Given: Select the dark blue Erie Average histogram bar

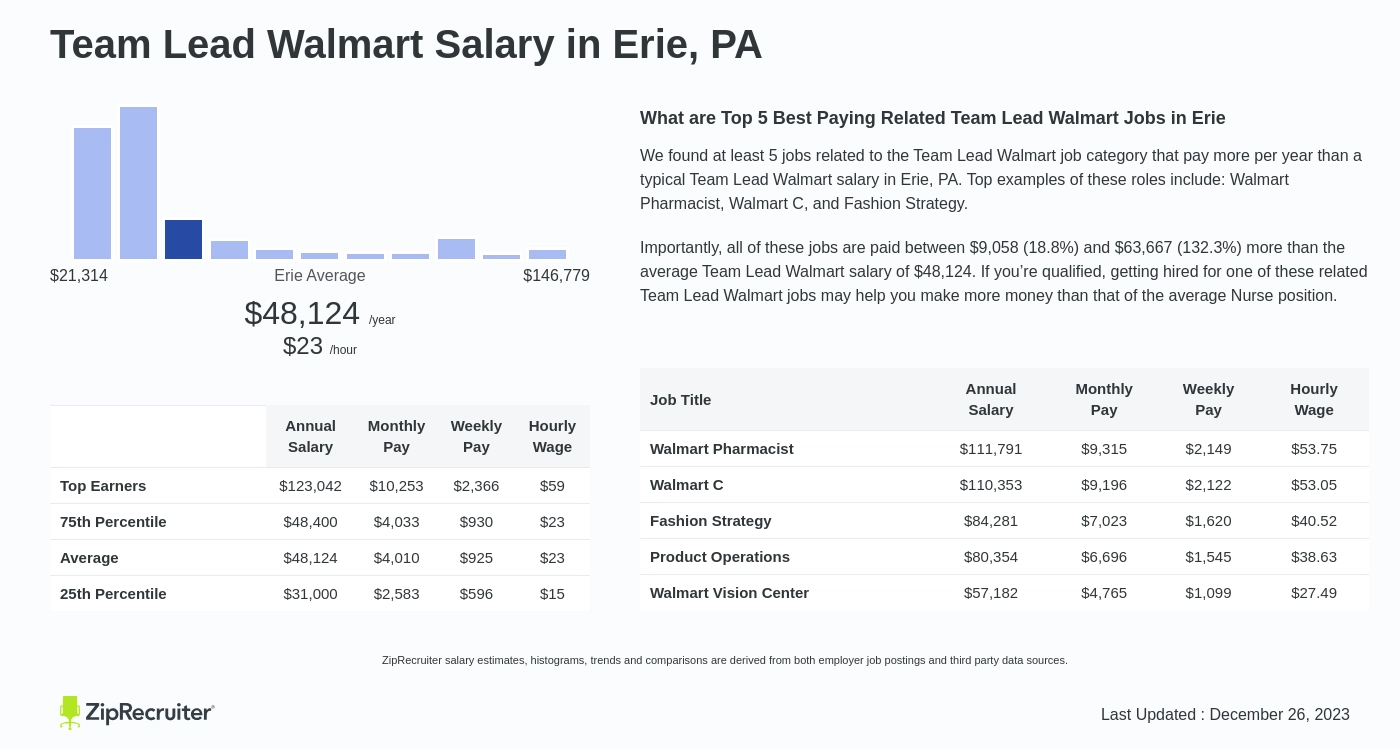Looking at the screenshot, I should 183,239.
